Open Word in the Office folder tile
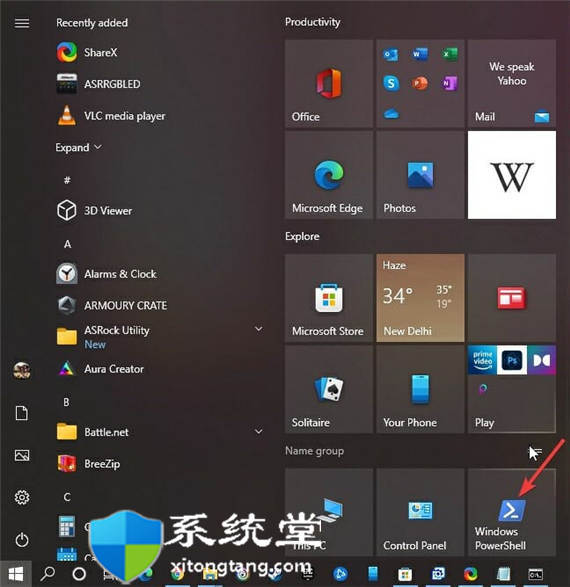This screenshot has height=587, width=570. click(420, 55)
